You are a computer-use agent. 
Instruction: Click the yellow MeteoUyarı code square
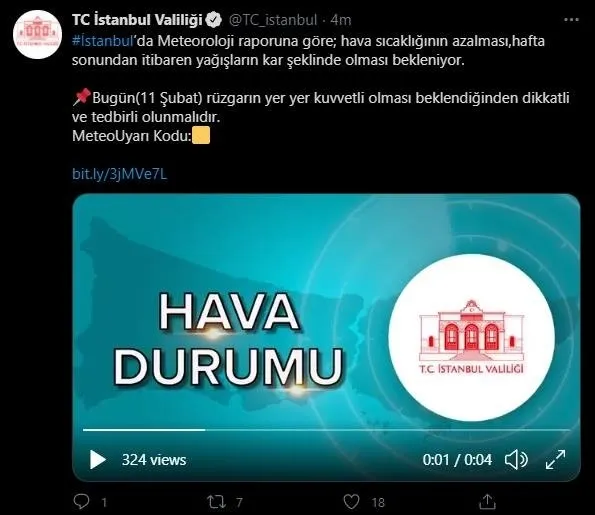201,136
